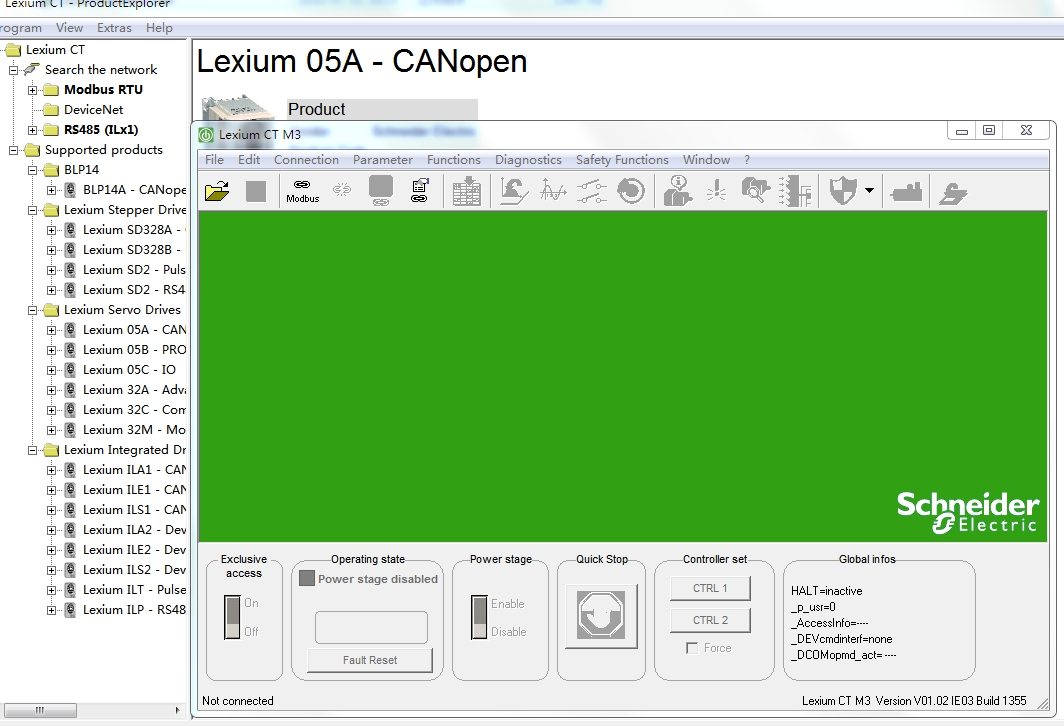This screenshot has width=1064, height=726.
Task: Open the Diagnostics menu
Action: click(x=528, y=159)
